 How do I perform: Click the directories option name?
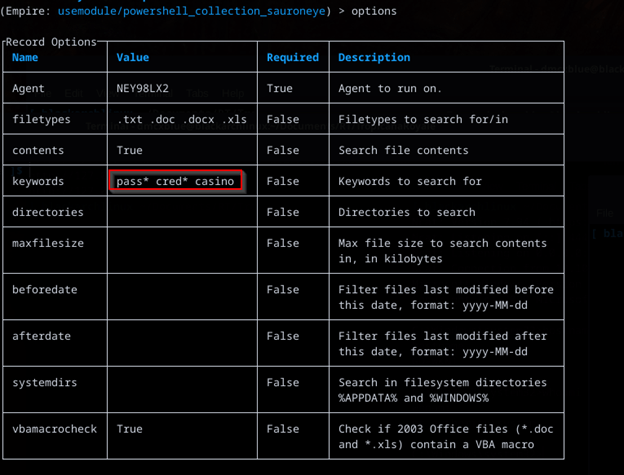pos(48,212)
